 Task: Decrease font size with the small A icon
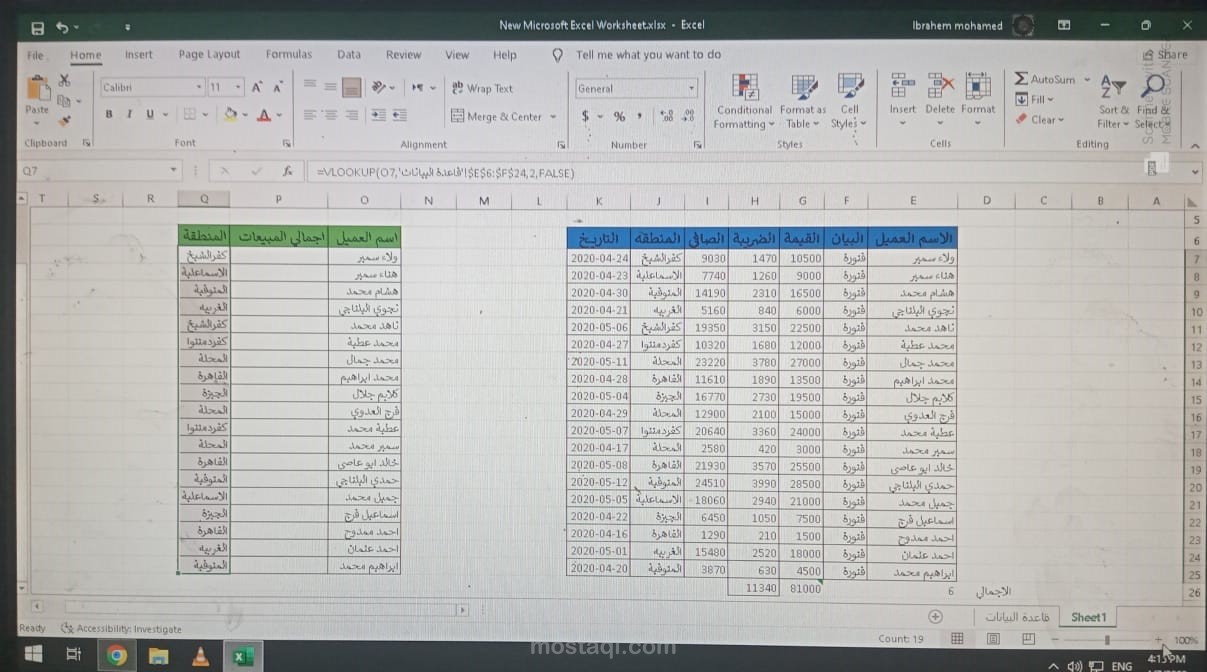pos(278,88)
